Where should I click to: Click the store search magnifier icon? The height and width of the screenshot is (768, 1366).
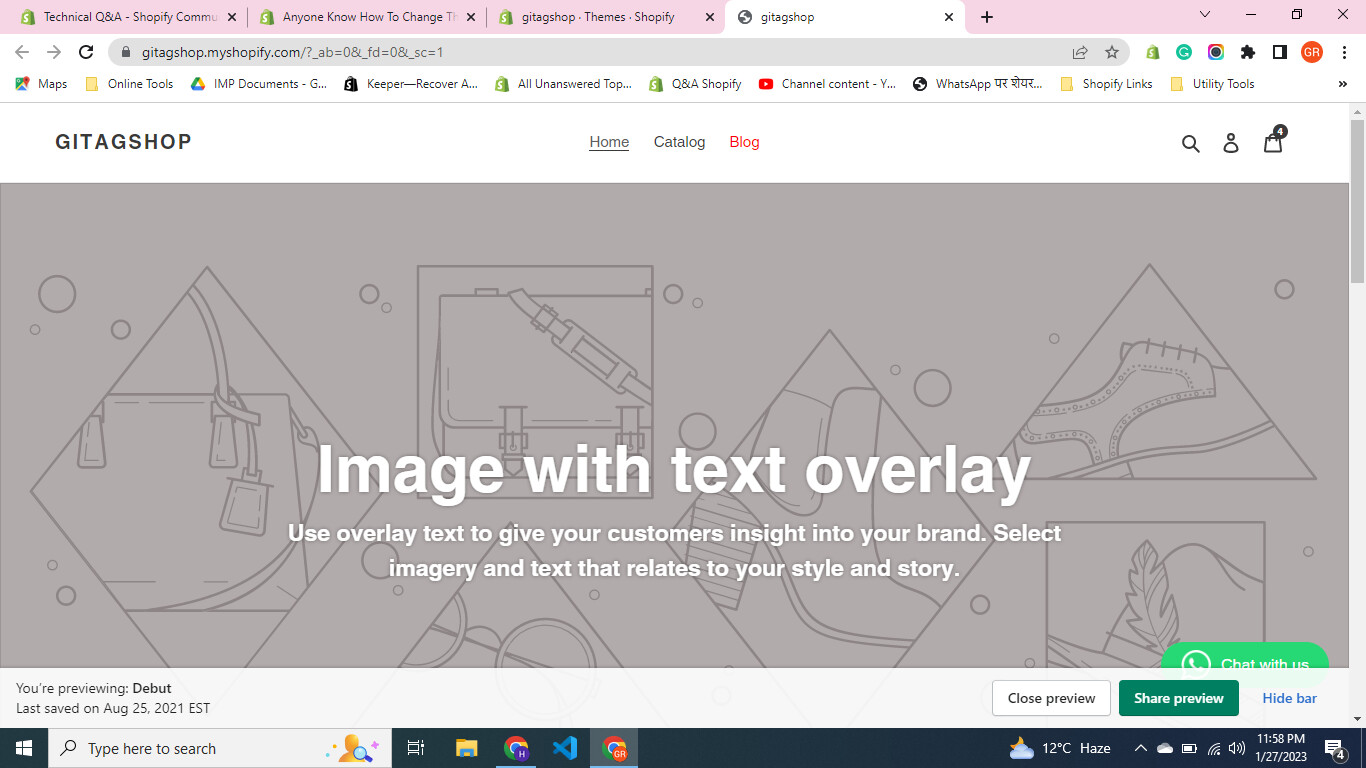click(x=1190, y=143)
